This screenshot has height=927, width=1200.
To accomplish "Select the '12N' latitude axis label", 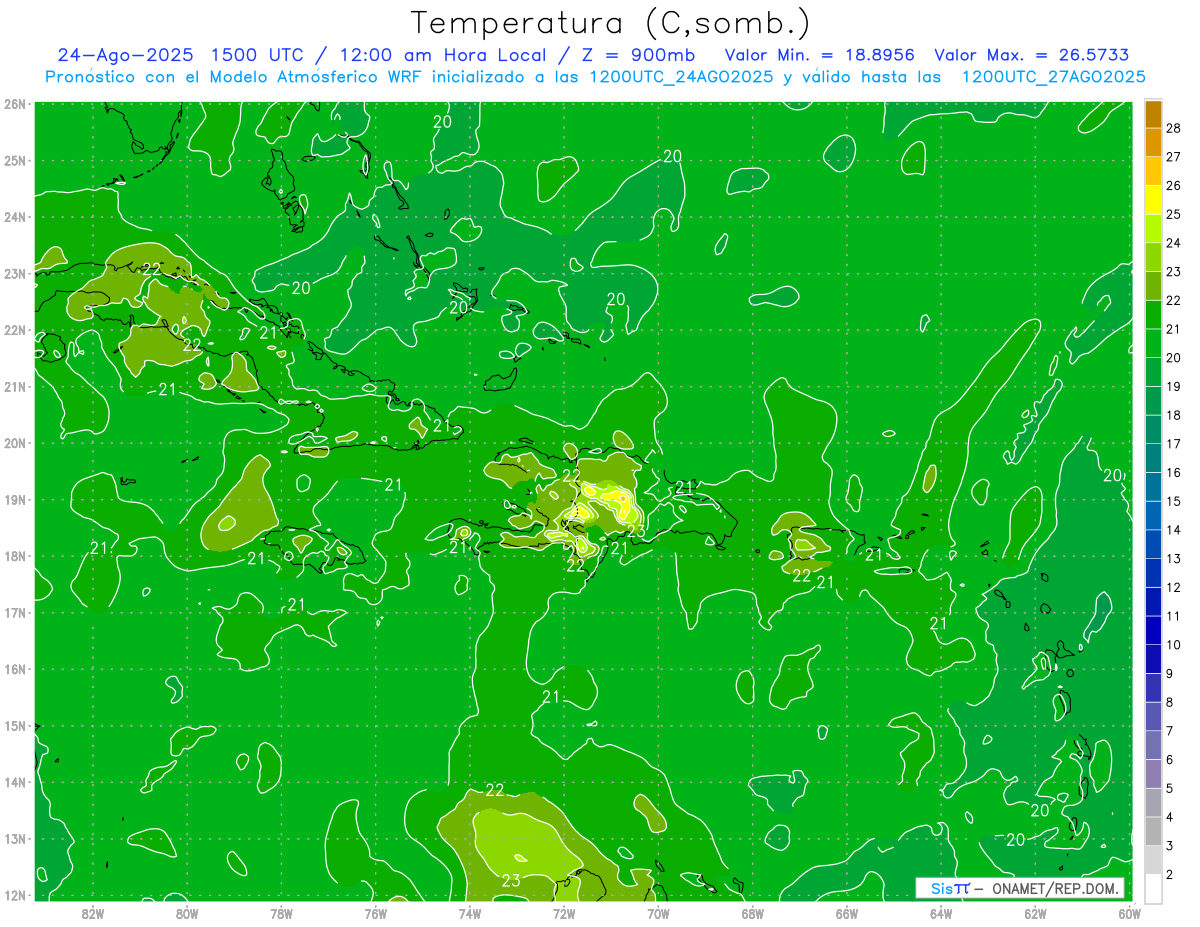I will point(15,895).
